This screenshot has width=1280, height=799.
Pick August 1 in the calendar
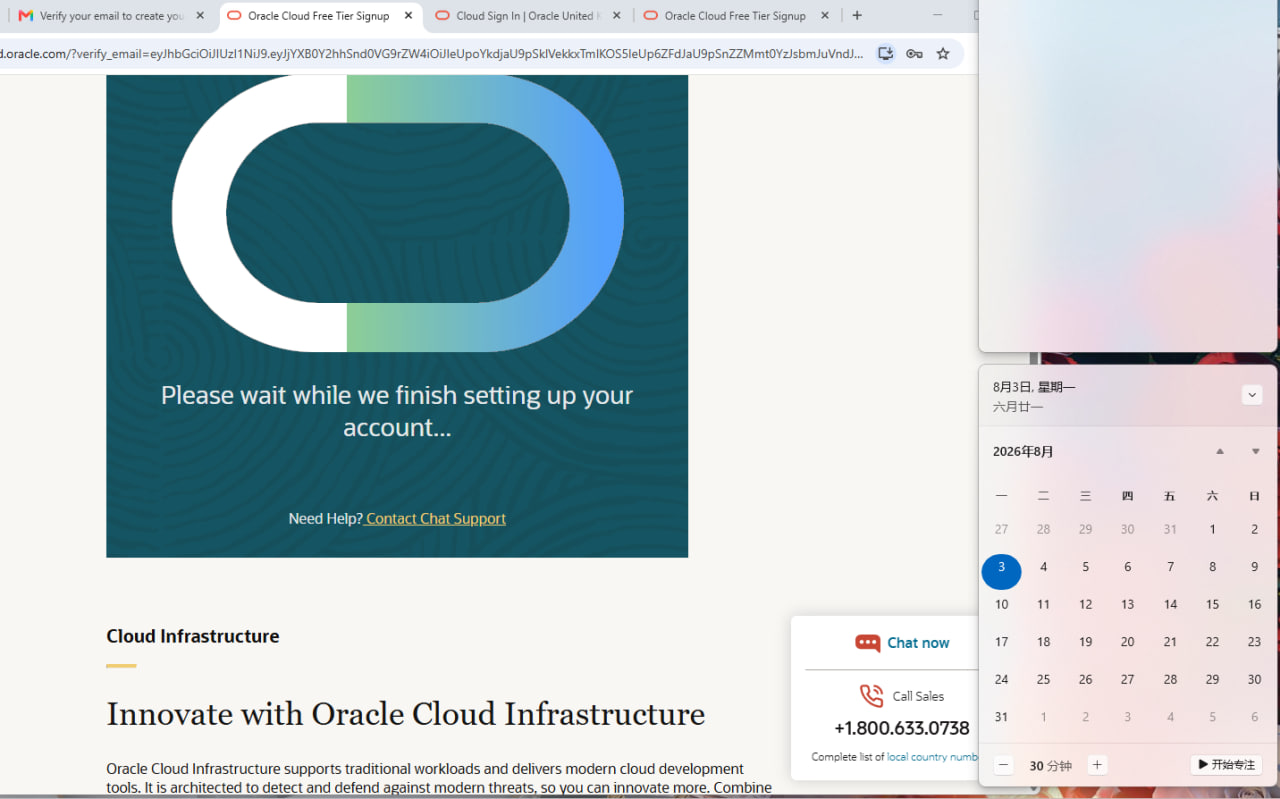[1212, 529]
